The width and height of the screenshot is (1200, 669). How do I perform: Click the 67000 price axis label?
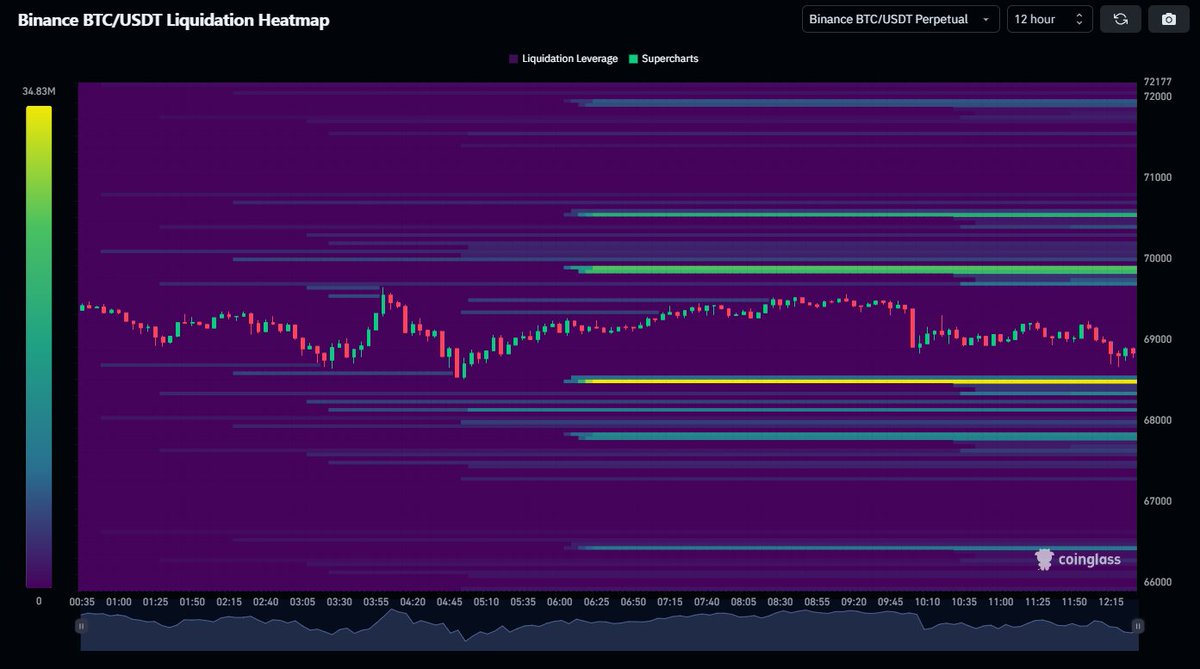pyautogui.click(x=1158, y=501)
